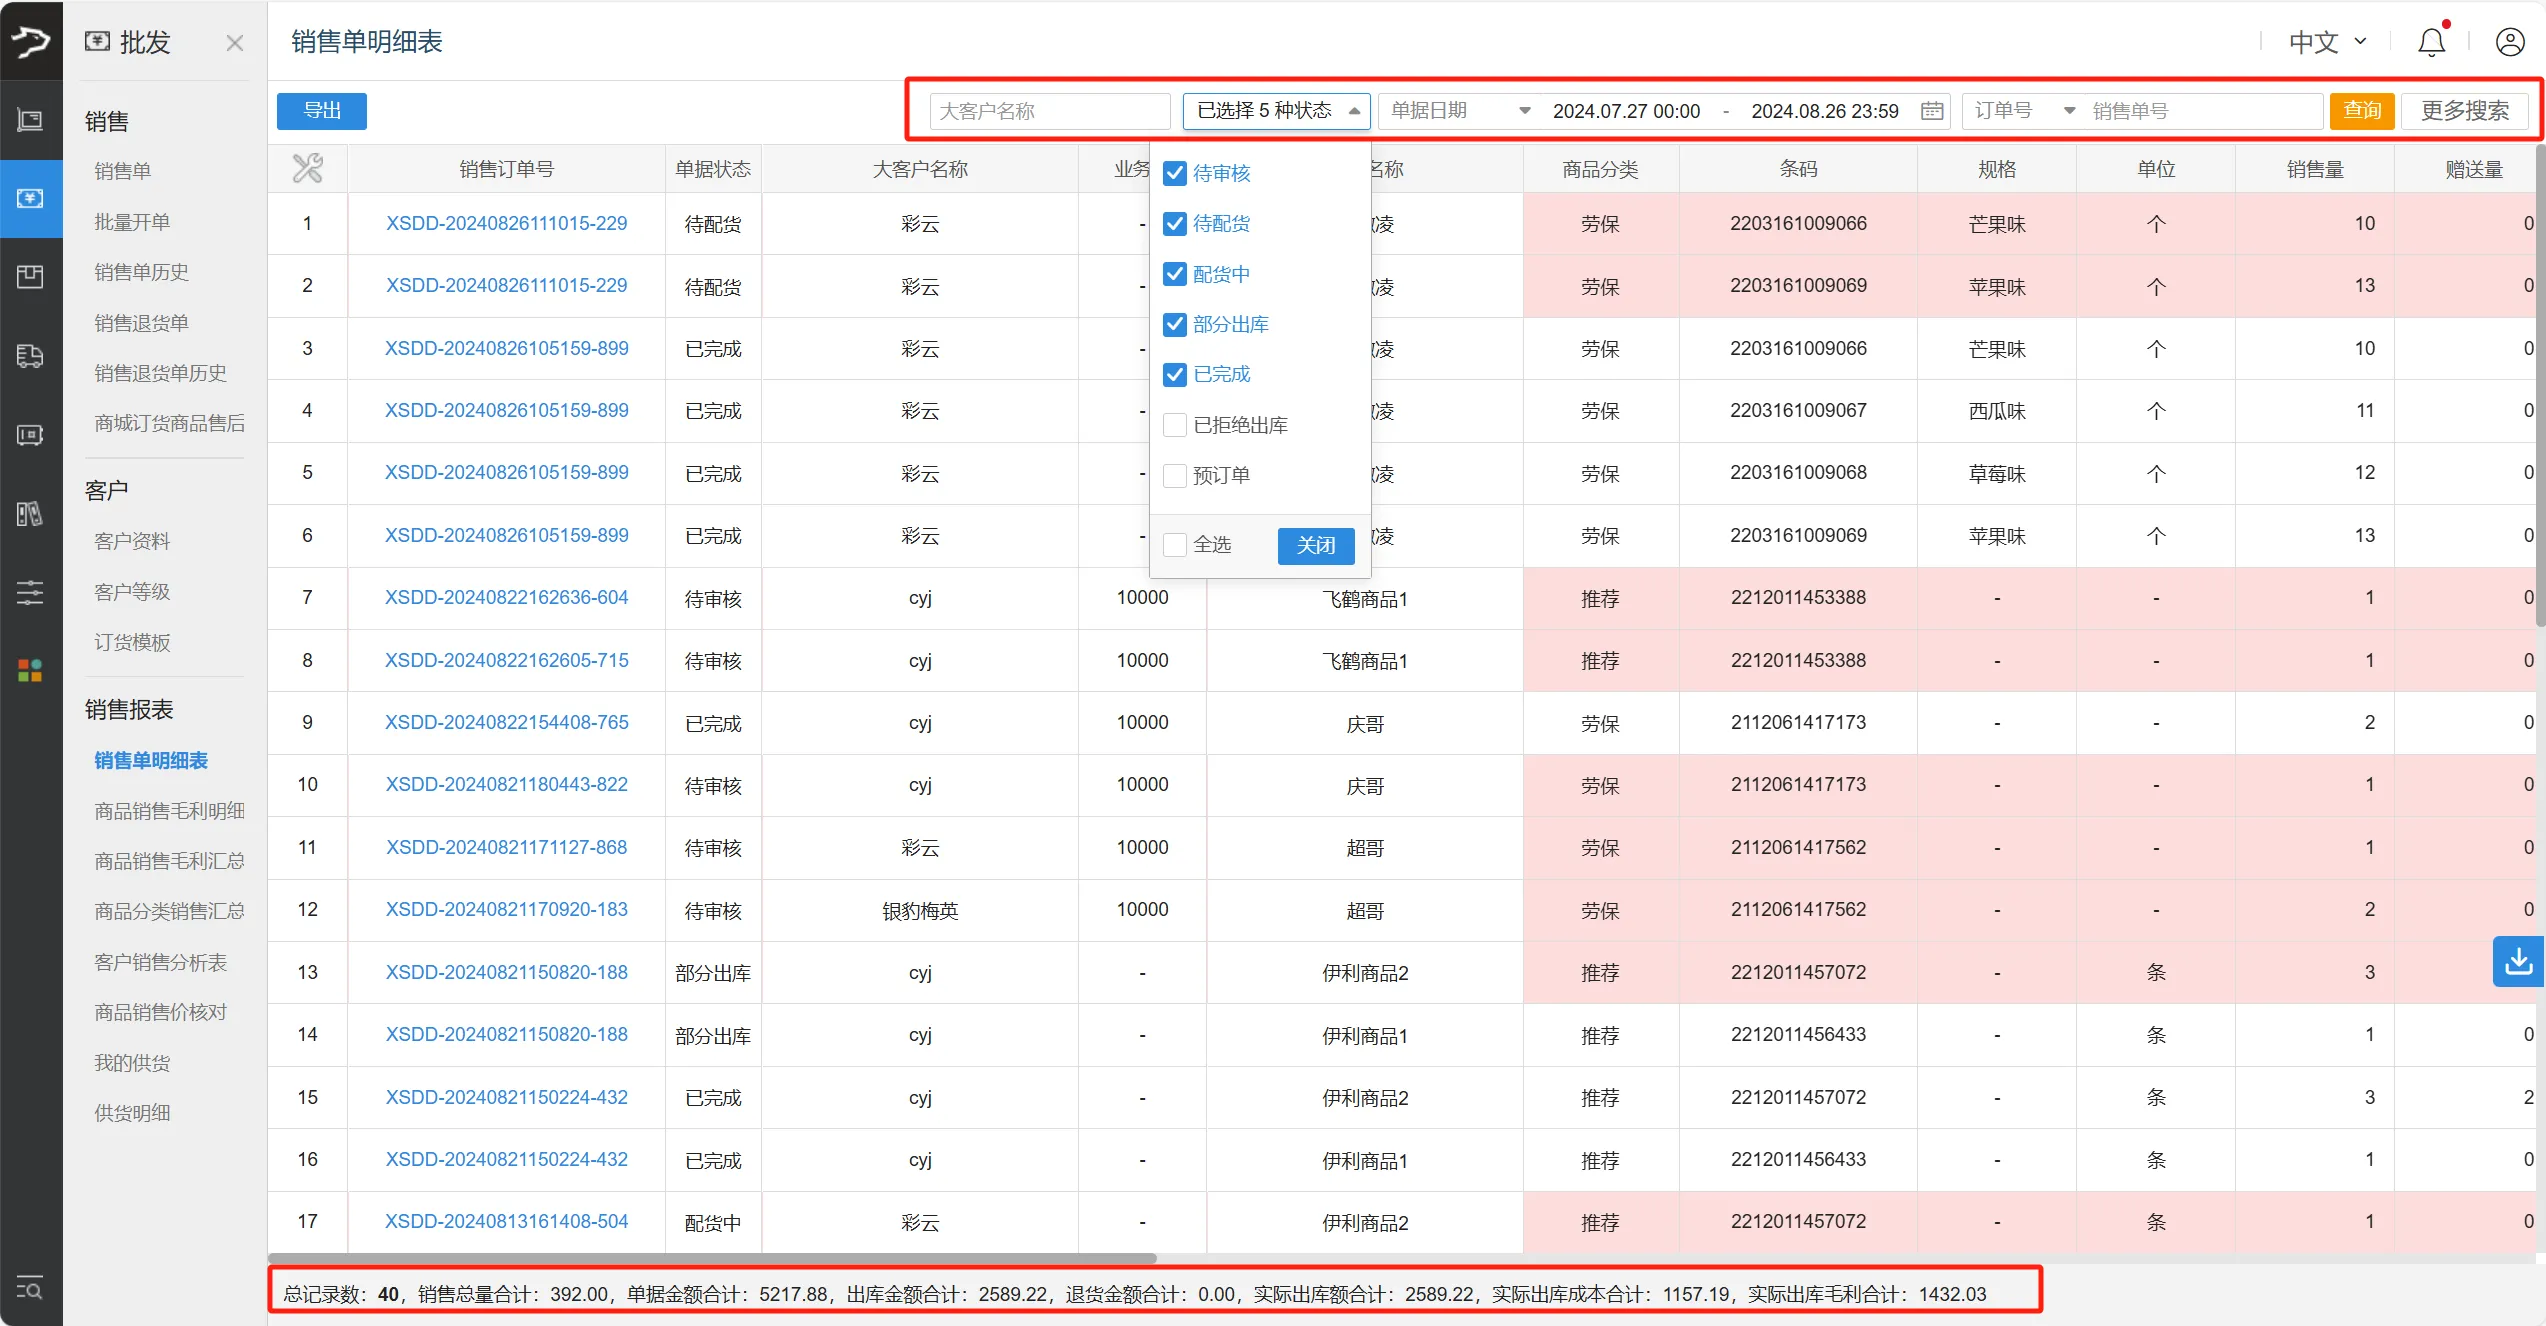Image resolution: width=2546 pixels, height=1326 pixels.
Task: Tick the 全选 select-all checkbox
Action: point(1175,545)
